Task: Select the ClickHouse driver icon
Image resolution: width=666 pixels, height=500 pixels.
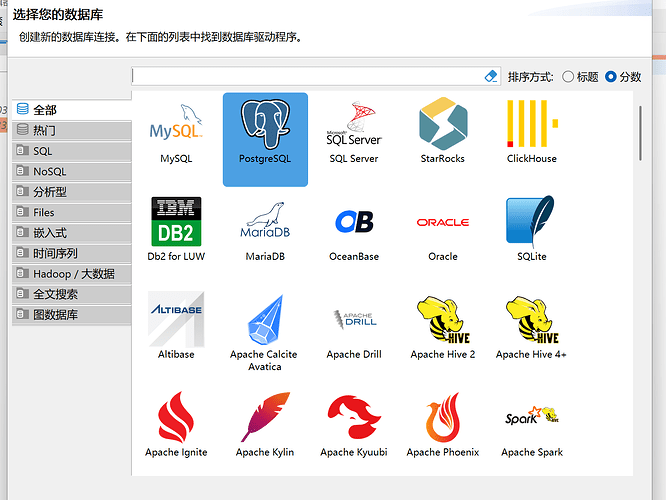Action: click(532, 124)
